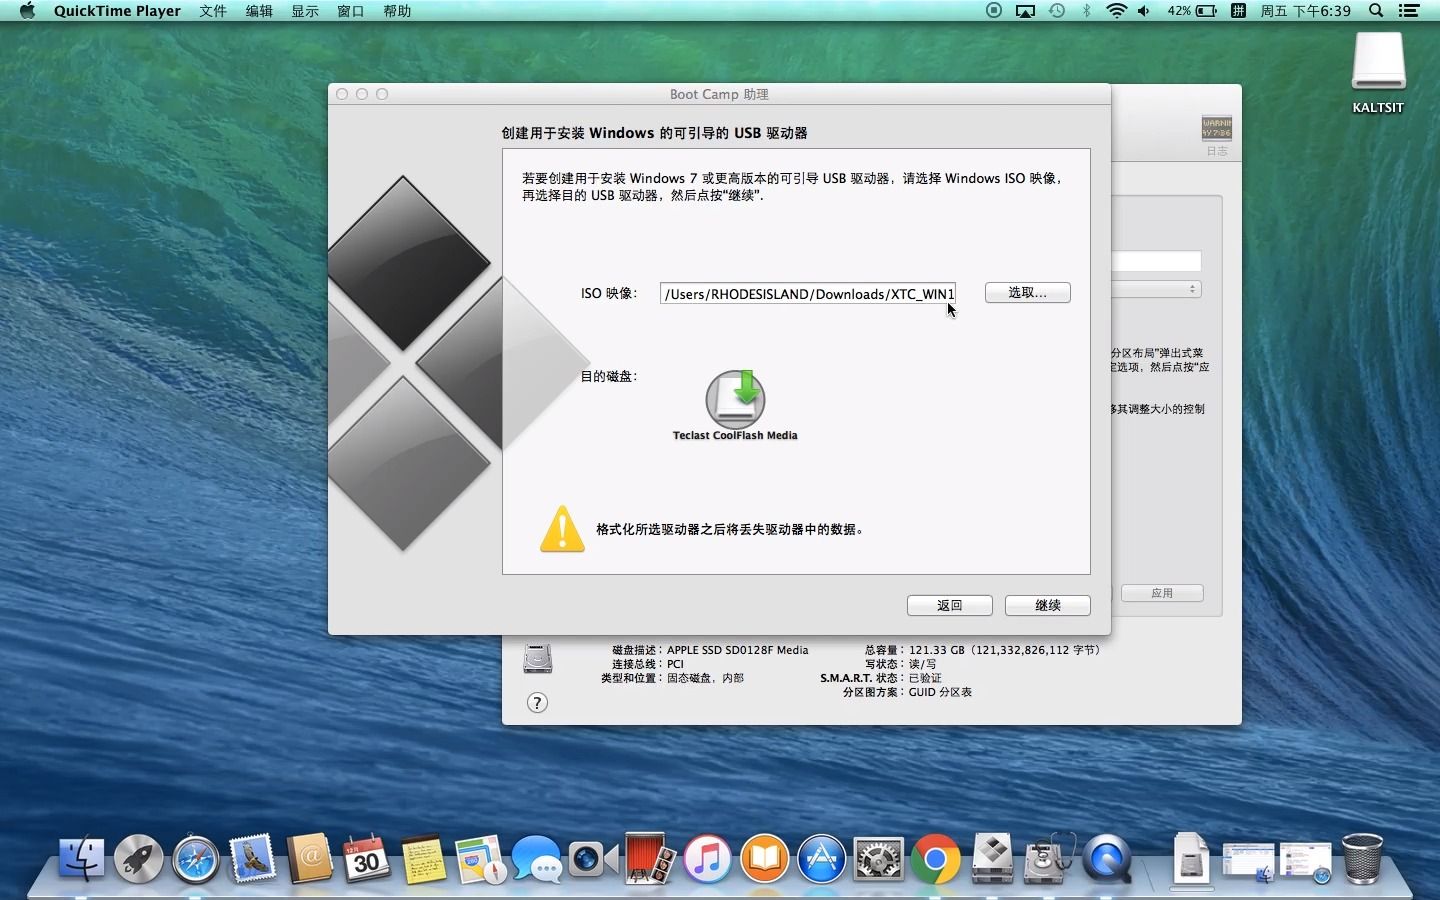The image size is (1440, 900).
Task: Click the Boot Camp 助理 window title bar
Action: point(719,94)
